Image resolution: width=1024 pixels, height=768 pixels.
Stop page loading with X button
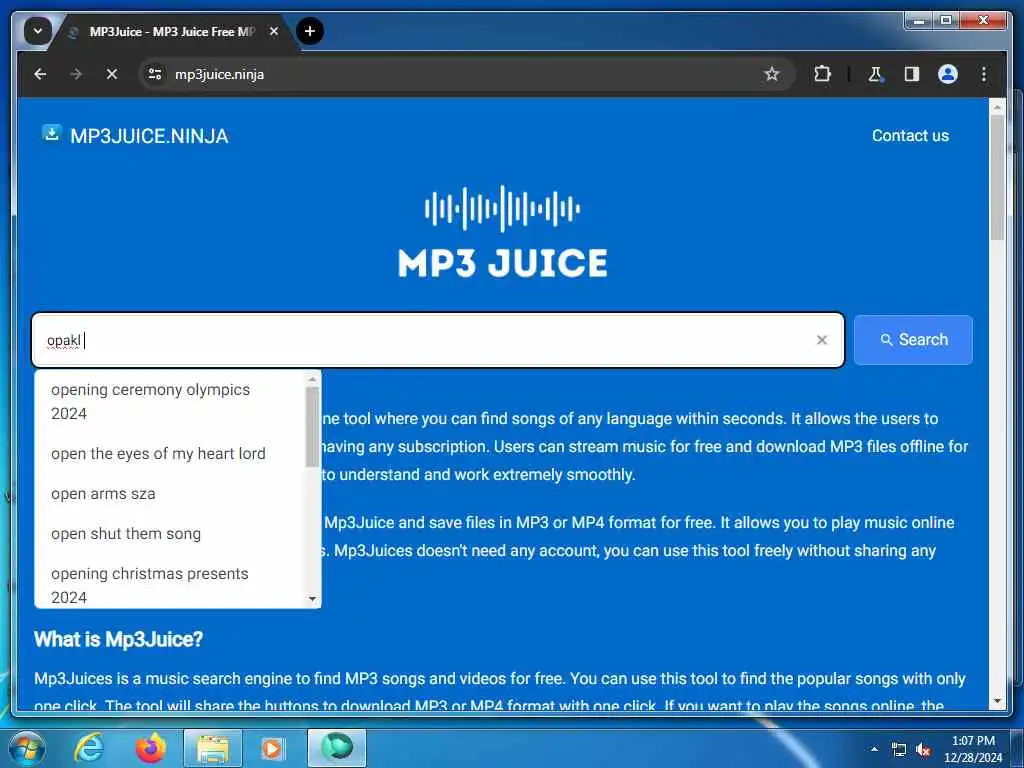112,74
